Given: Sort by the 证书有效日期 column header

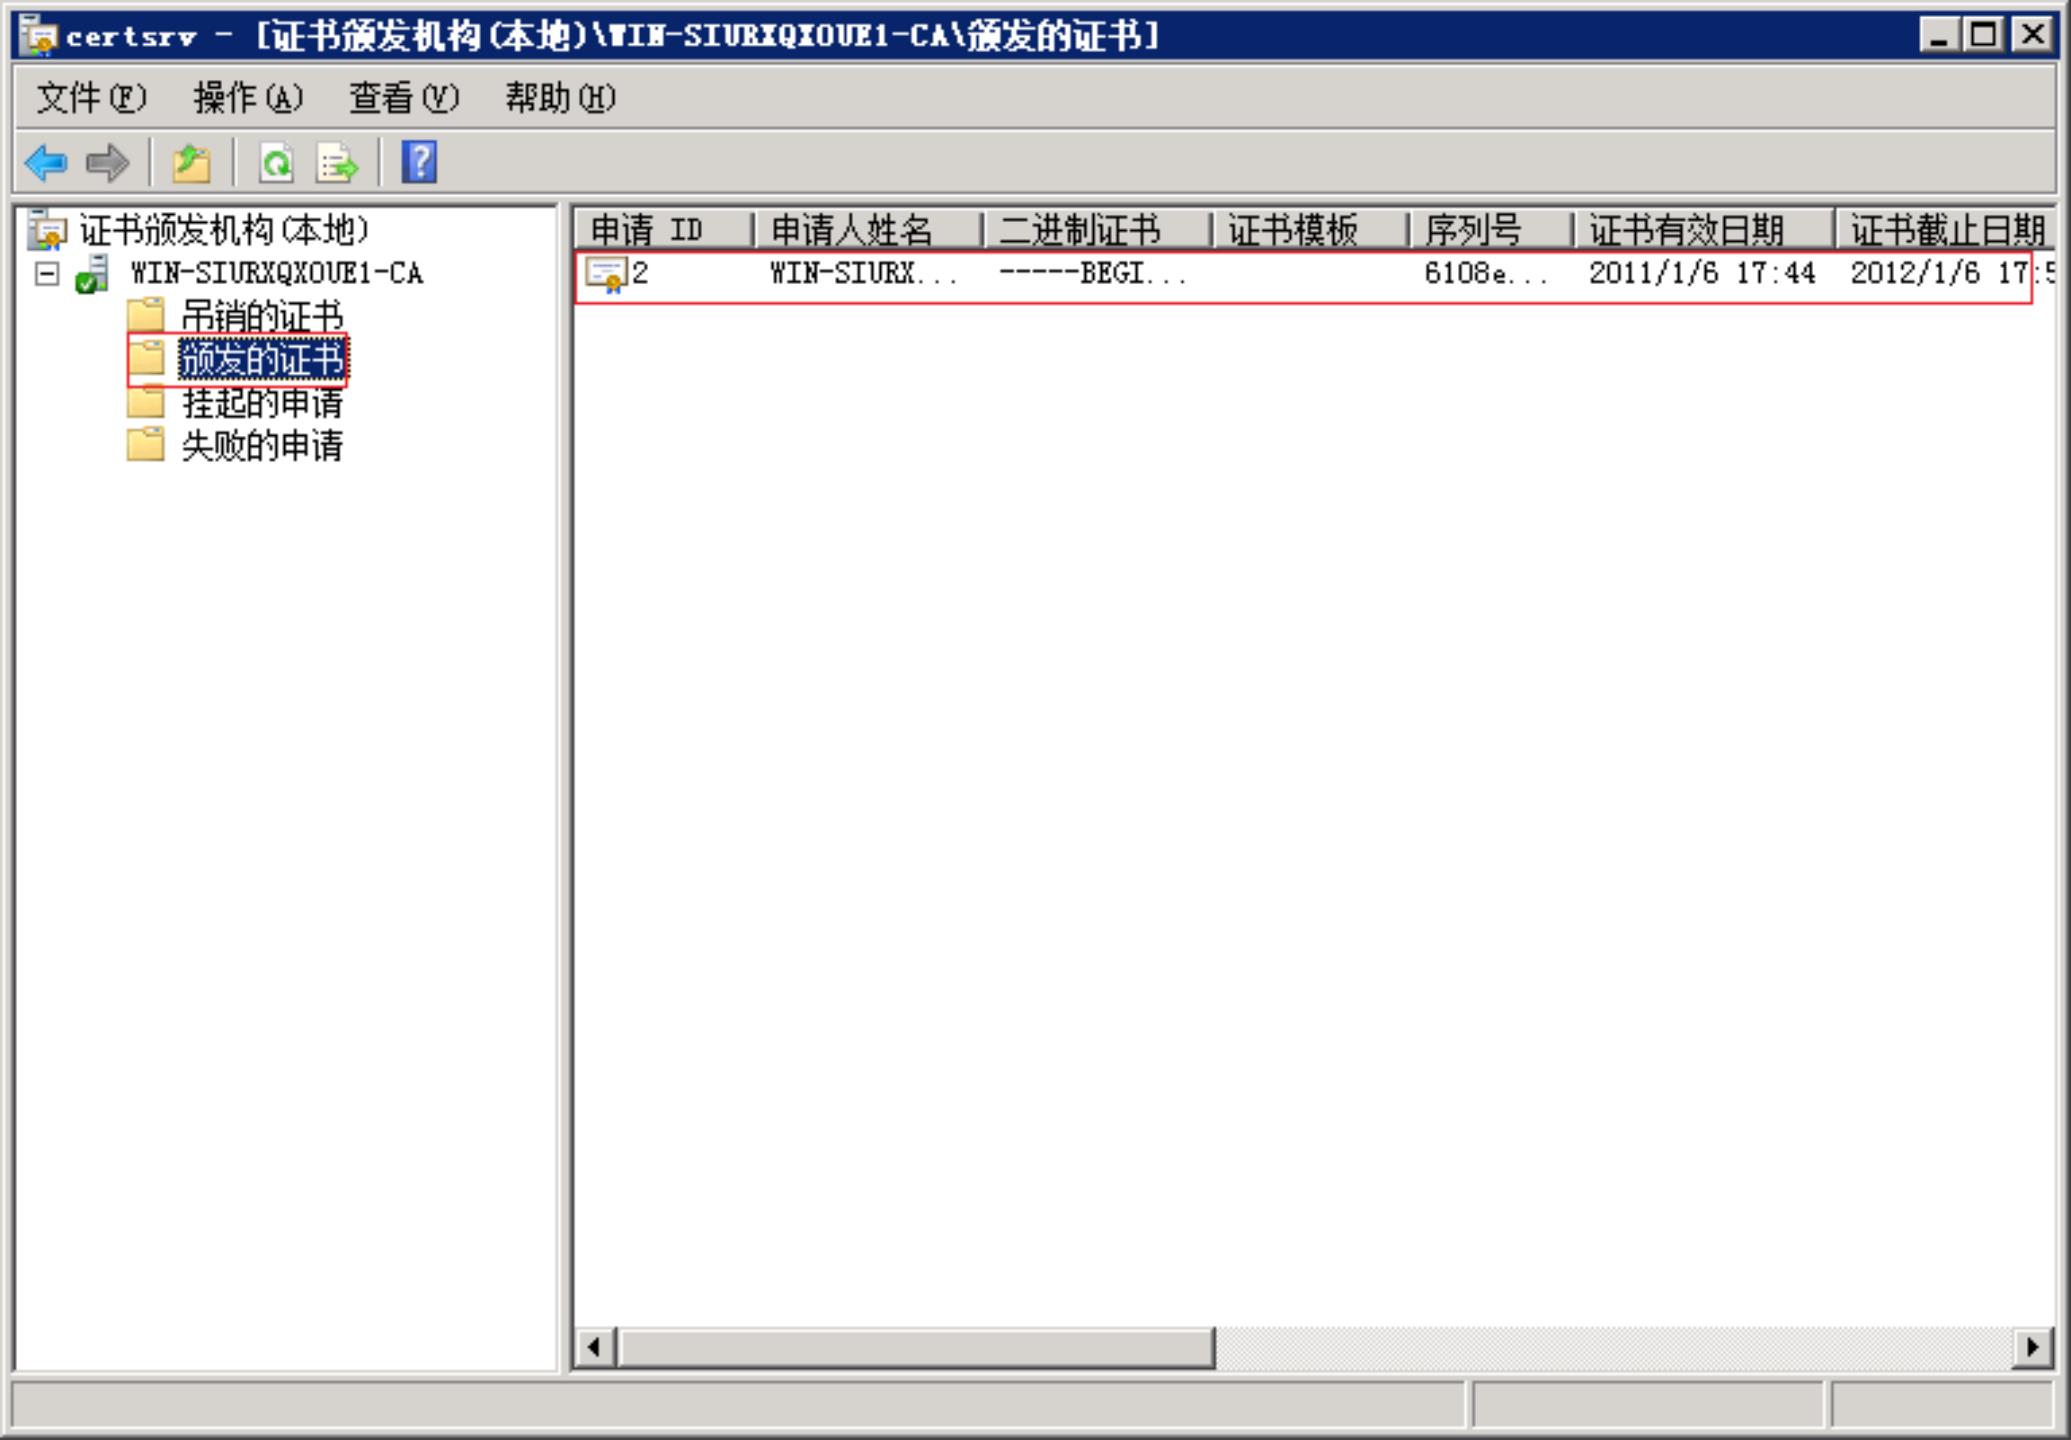Looking at the screenshot, I should click(1704, 230).
